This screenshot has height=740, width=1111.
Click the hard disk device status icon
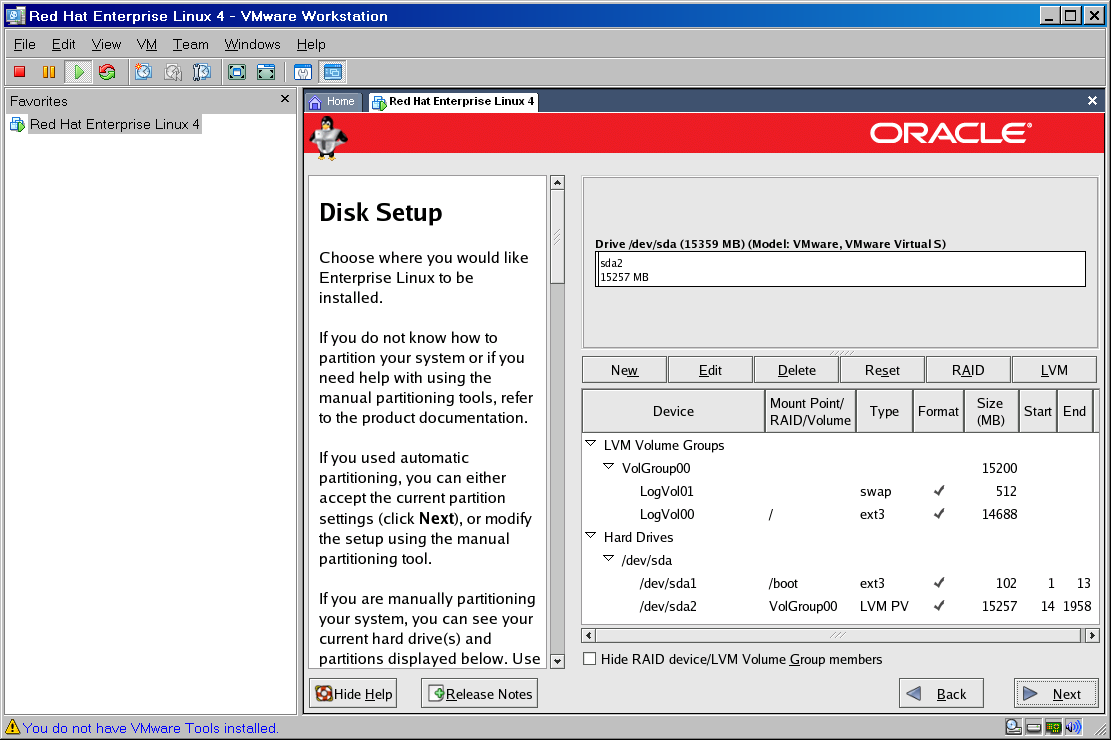pyautogui.click(x=1034, y=727)
